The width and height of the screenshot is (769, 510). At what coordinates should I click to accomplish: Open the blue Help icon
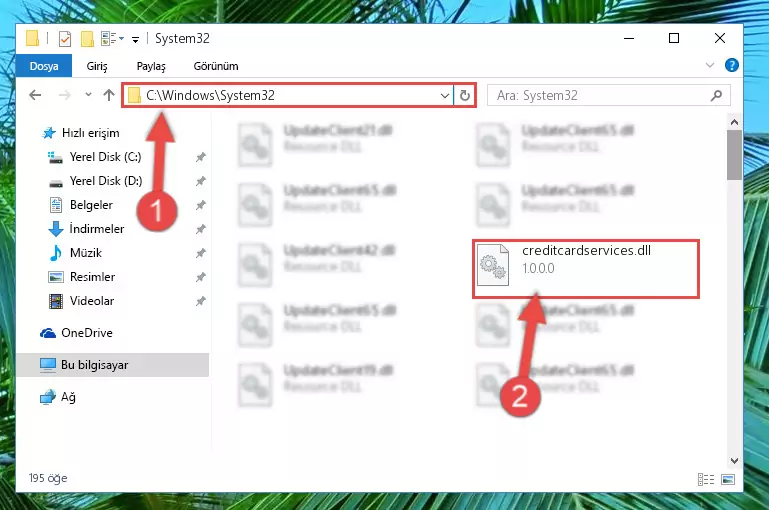(x=732, y=65)
